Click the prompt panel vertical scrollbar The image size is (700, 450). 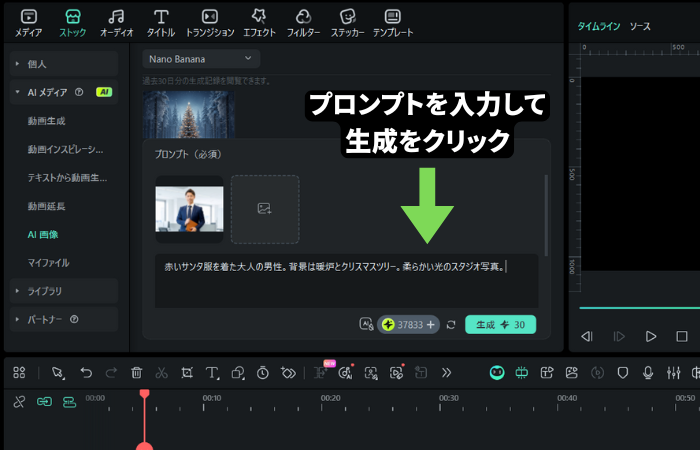click(x=546, y=215)
